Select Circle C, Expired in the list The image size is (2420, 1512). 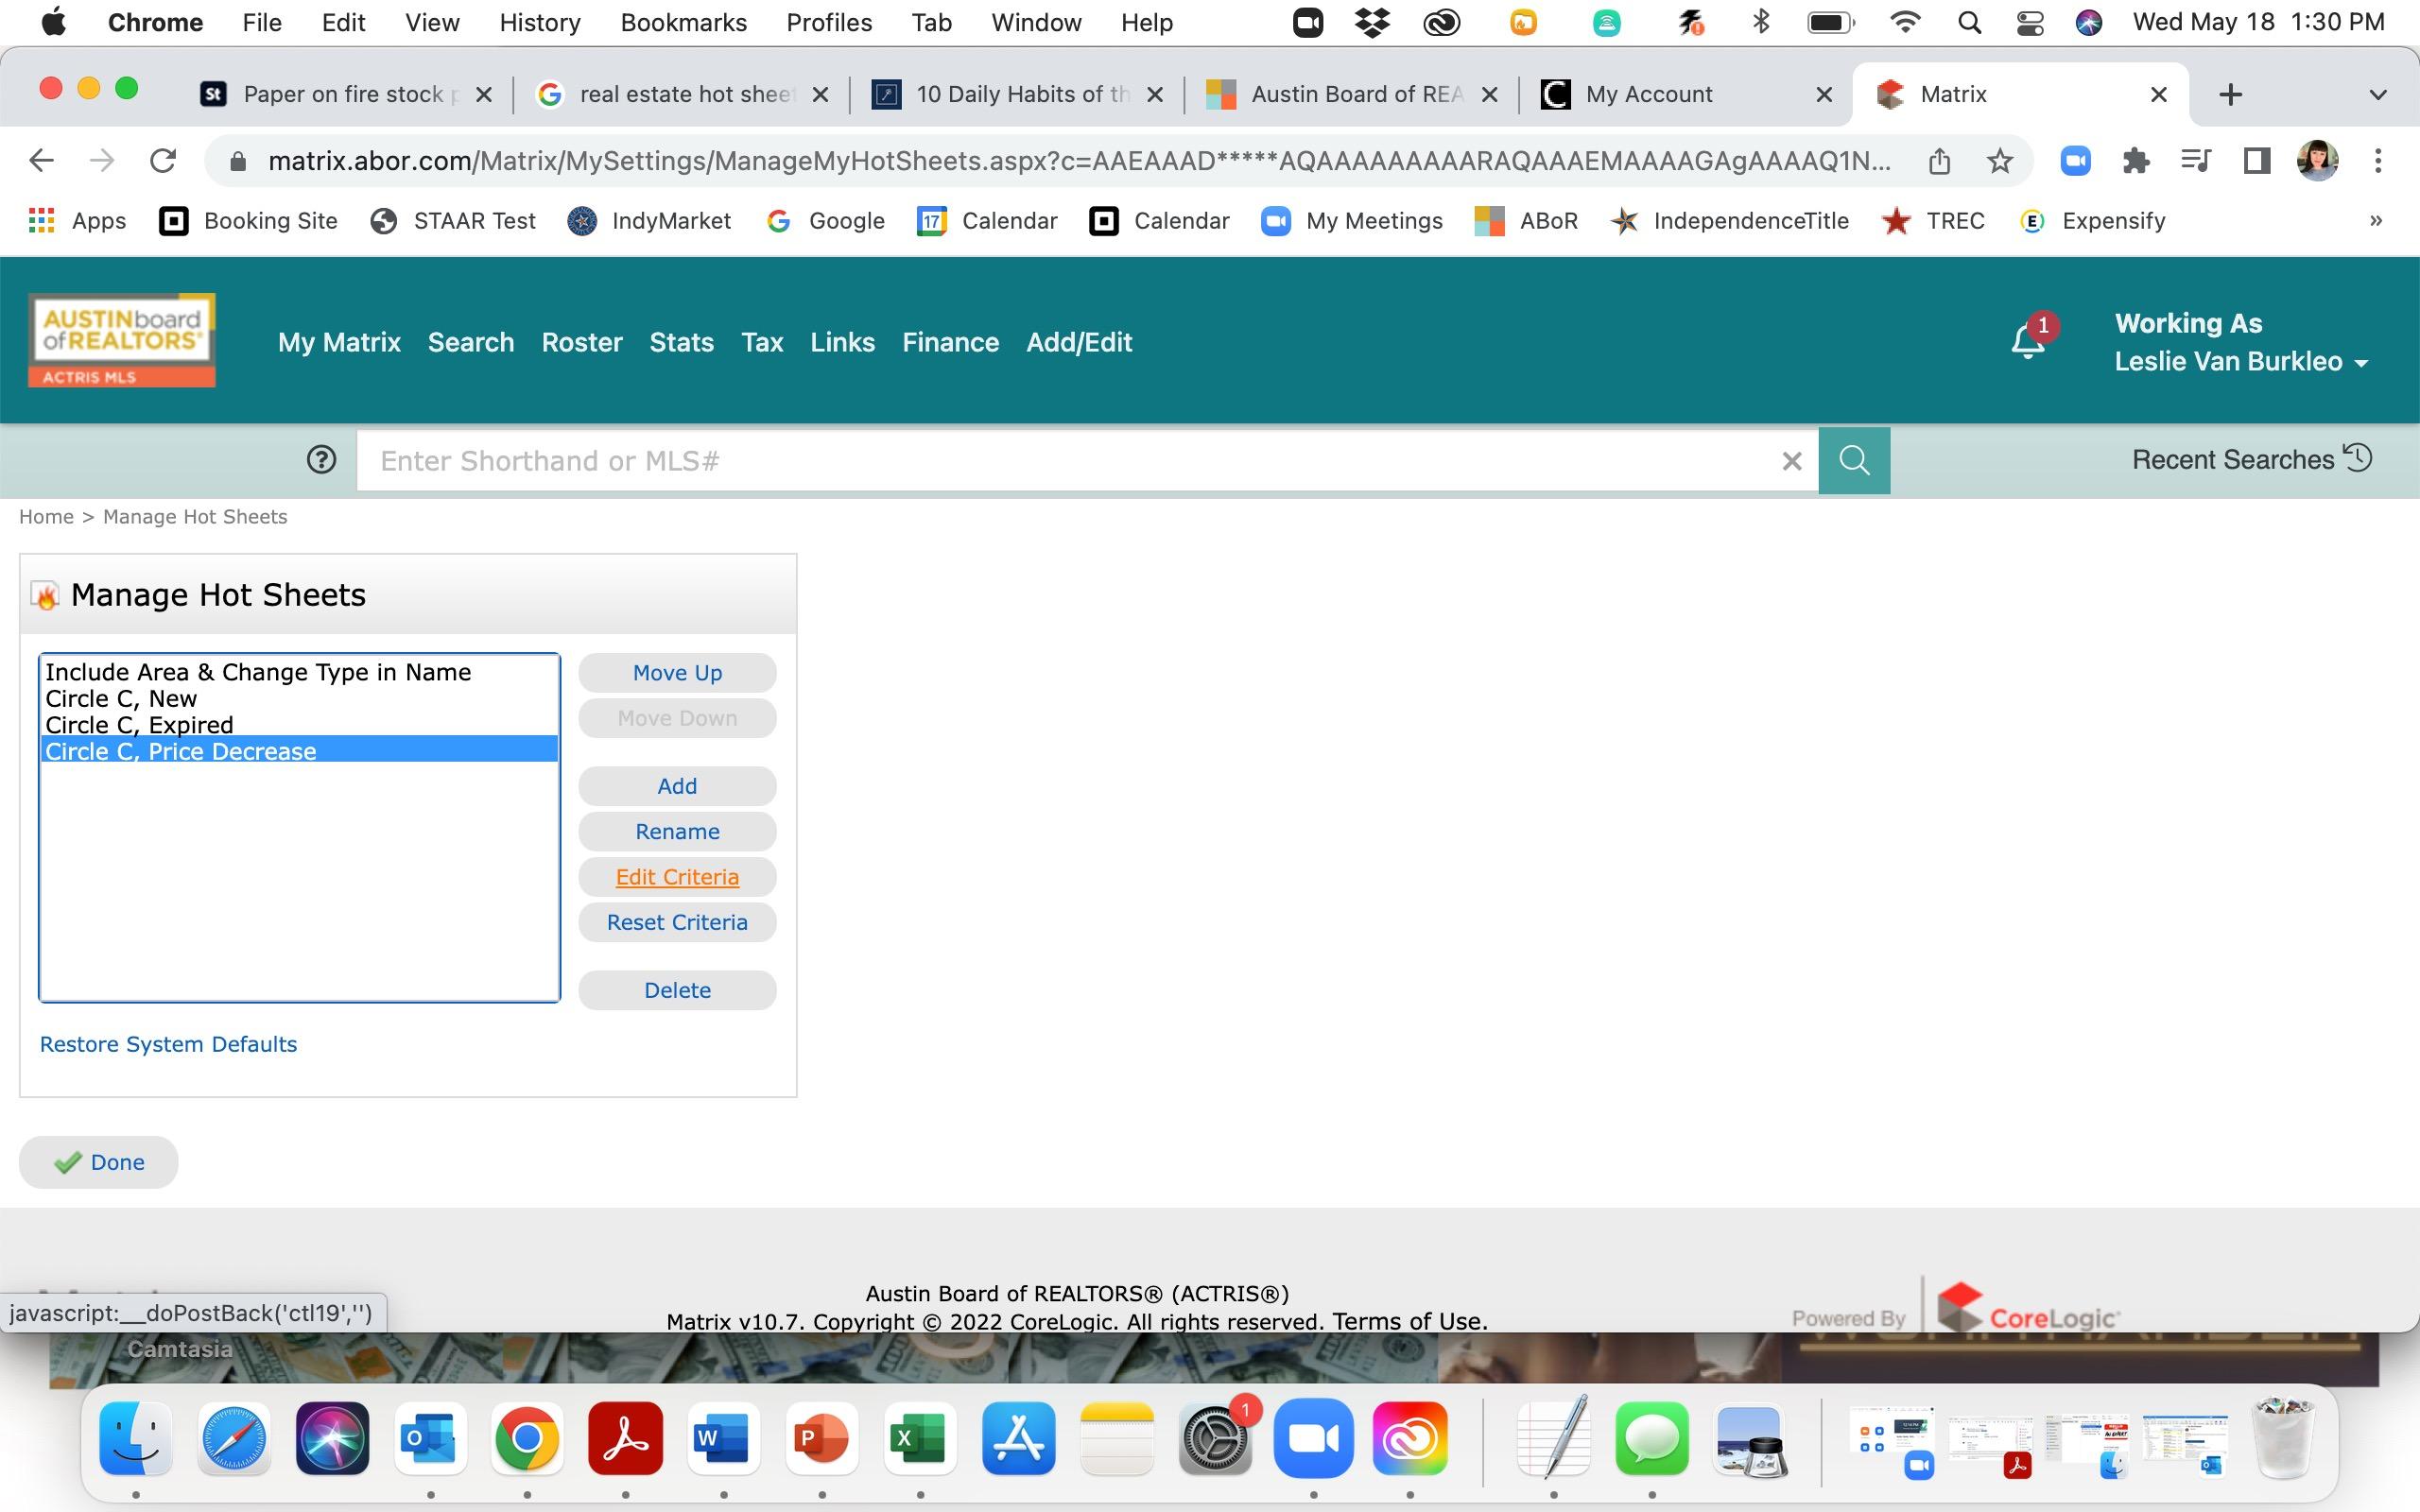[x=140, y=725]
